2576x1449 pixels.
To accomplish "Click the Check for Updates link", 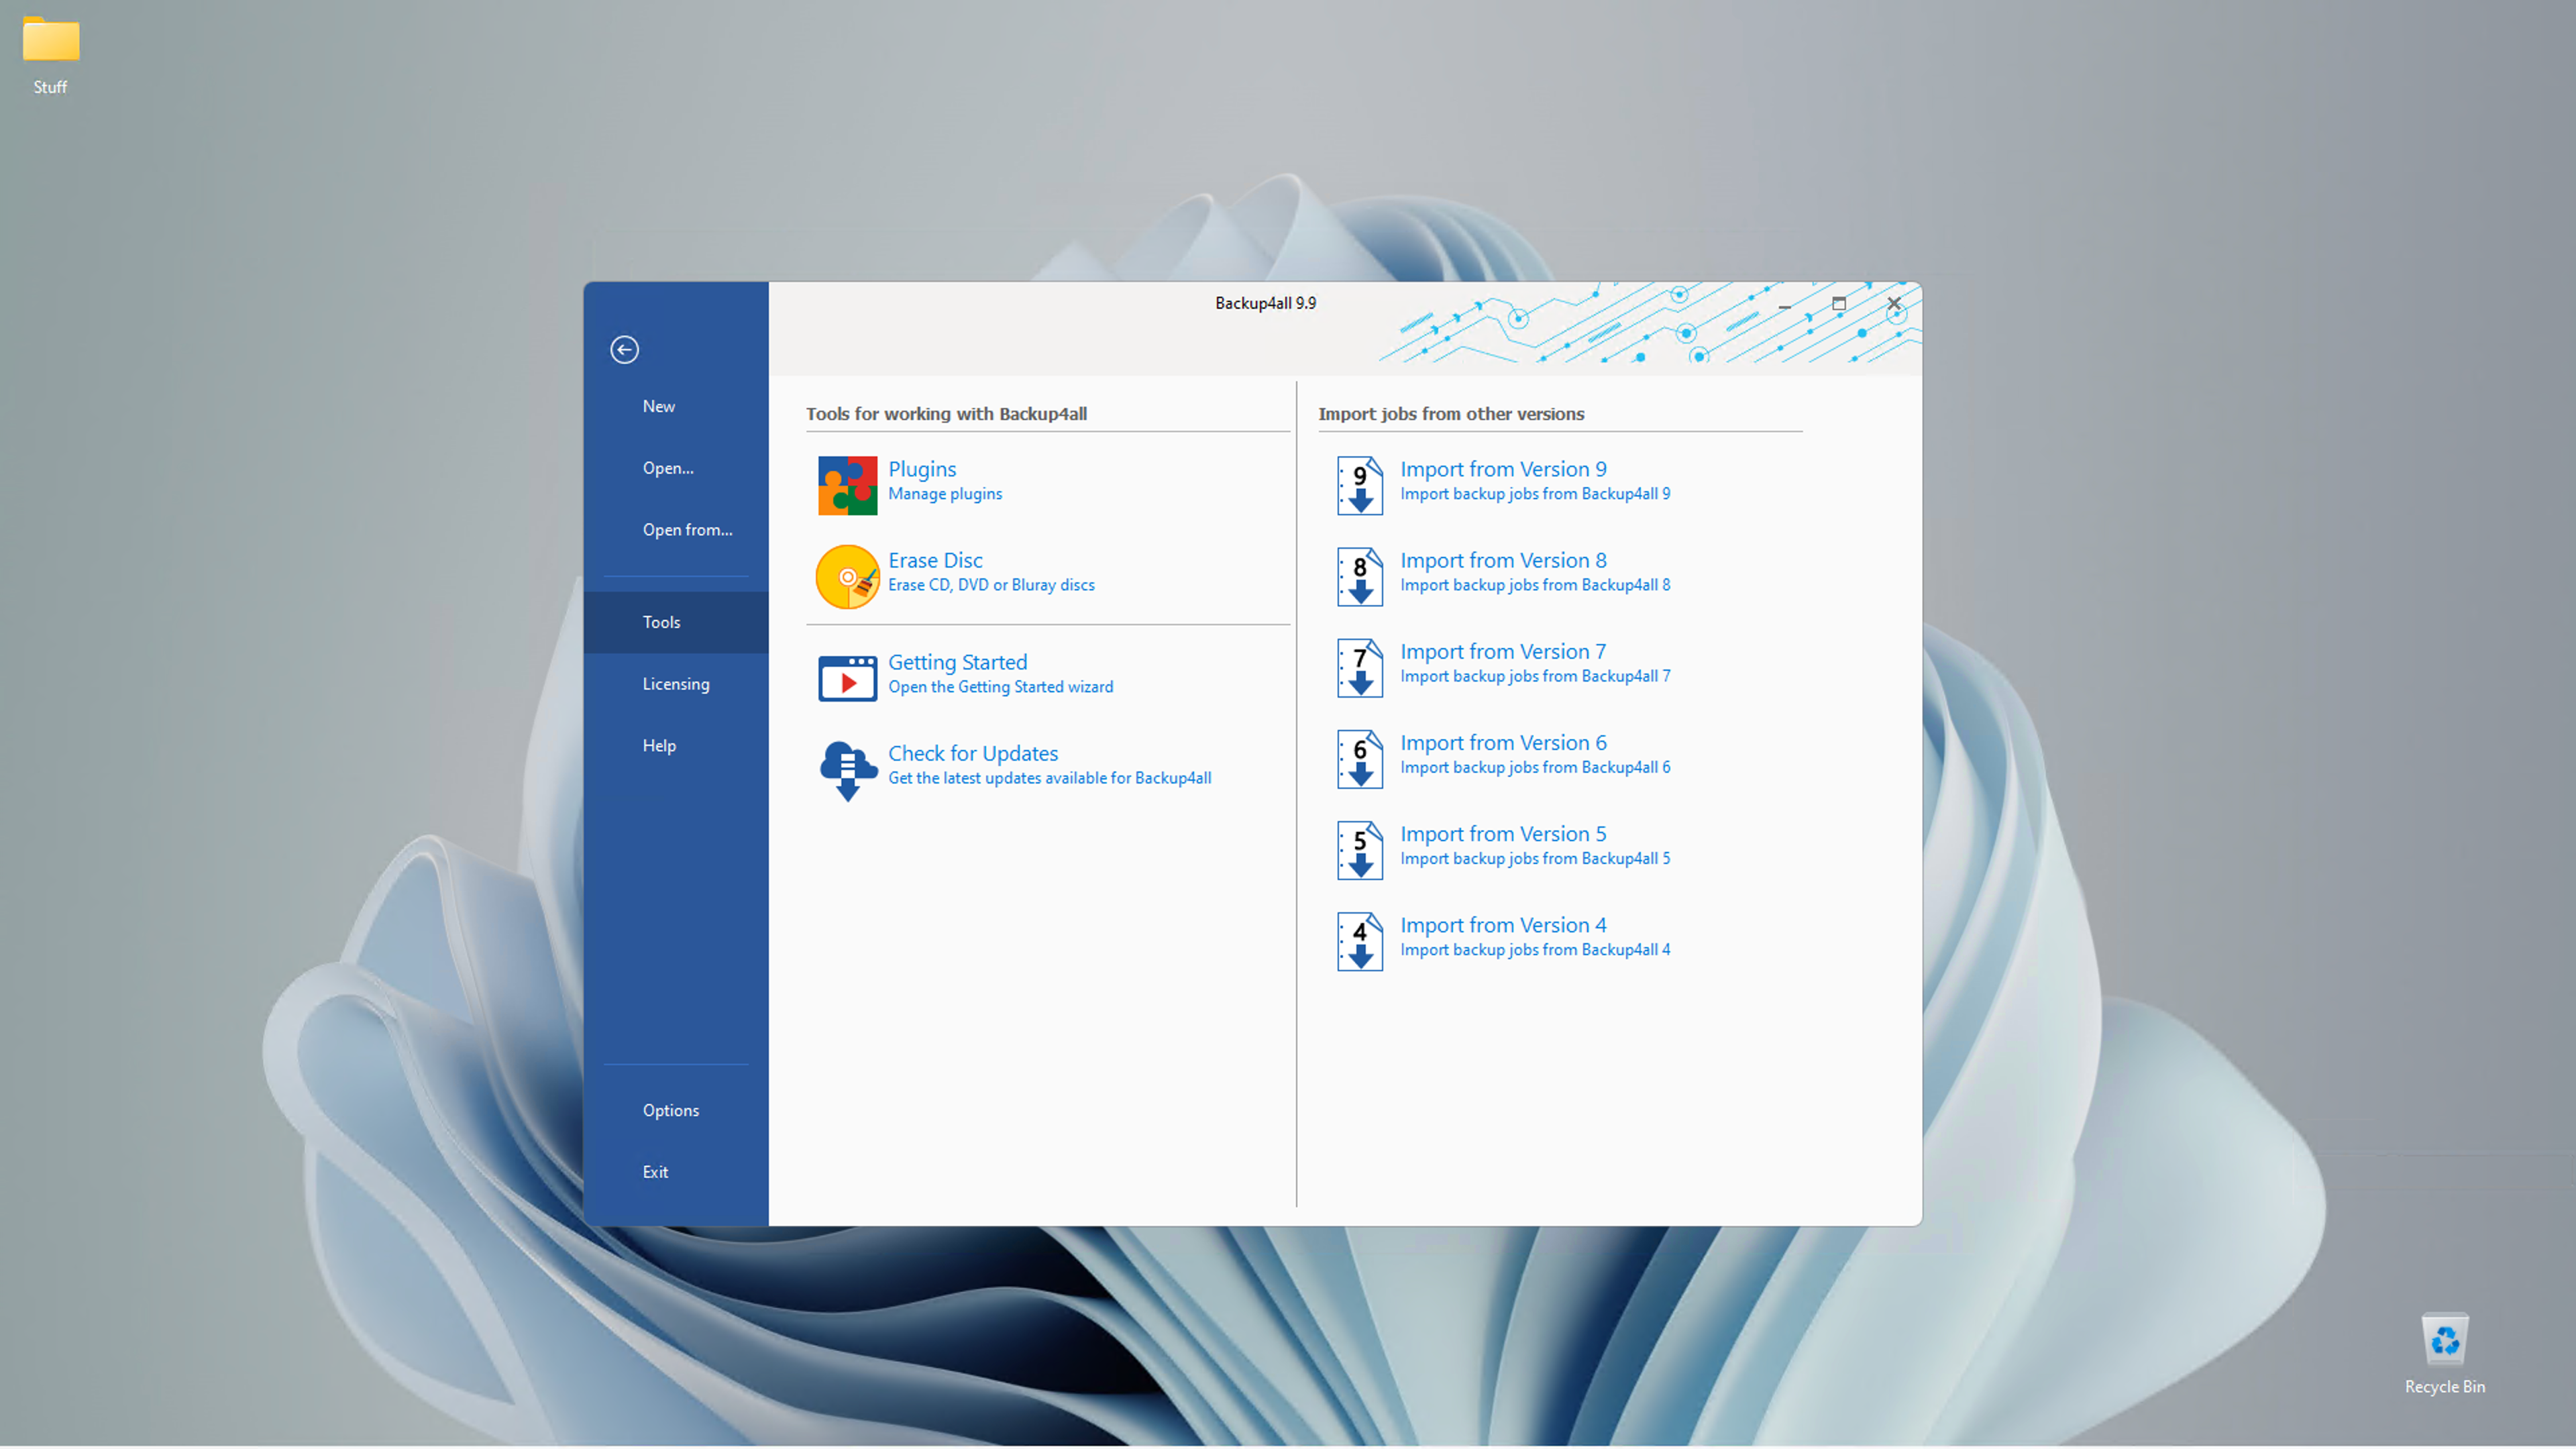I will click(973, 753).
